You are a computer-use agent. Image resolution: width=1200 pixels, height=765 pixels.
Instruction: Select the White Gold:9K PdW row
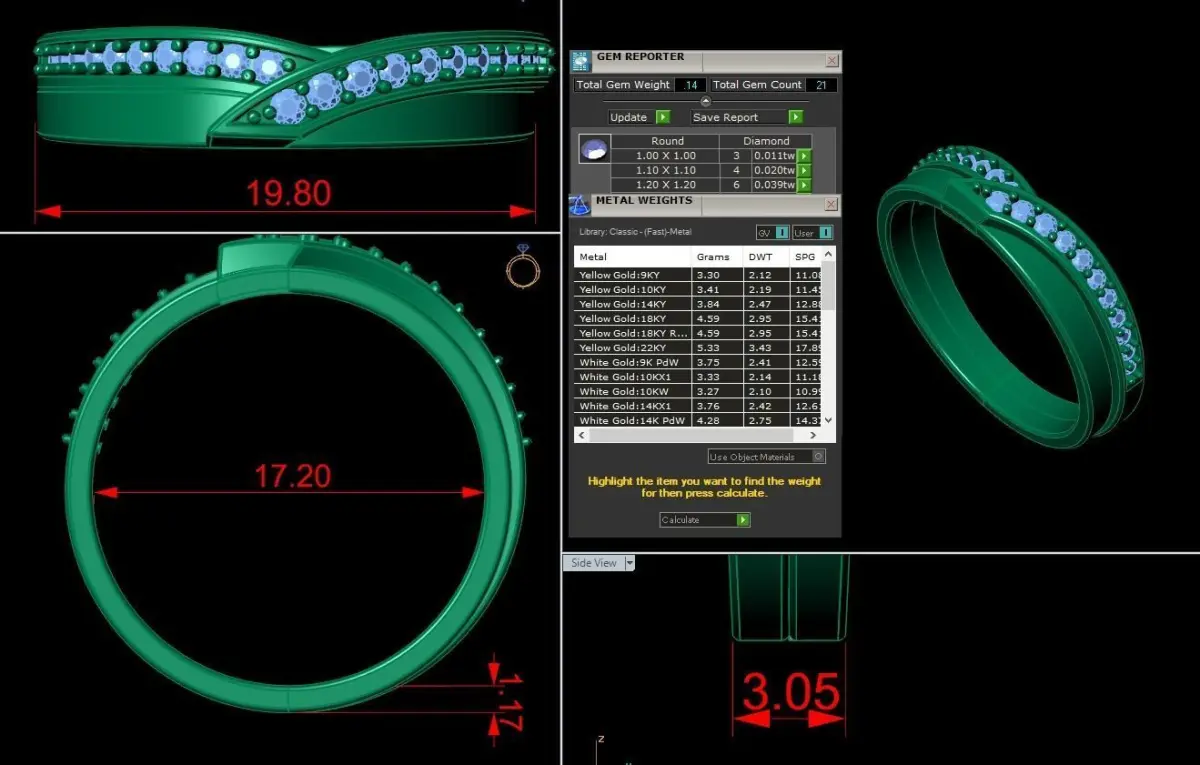[x=698, y=363]
